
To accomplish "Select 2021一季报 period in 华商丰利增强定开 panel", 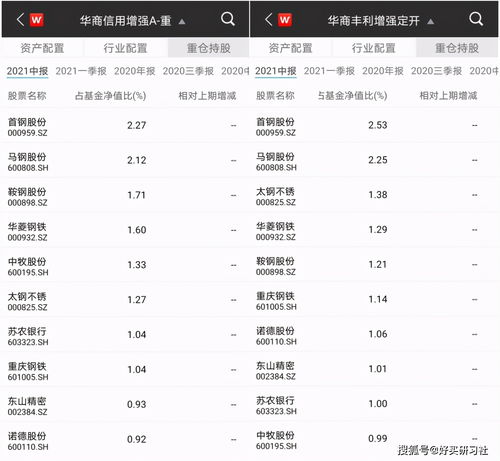I will coord(329,71).
